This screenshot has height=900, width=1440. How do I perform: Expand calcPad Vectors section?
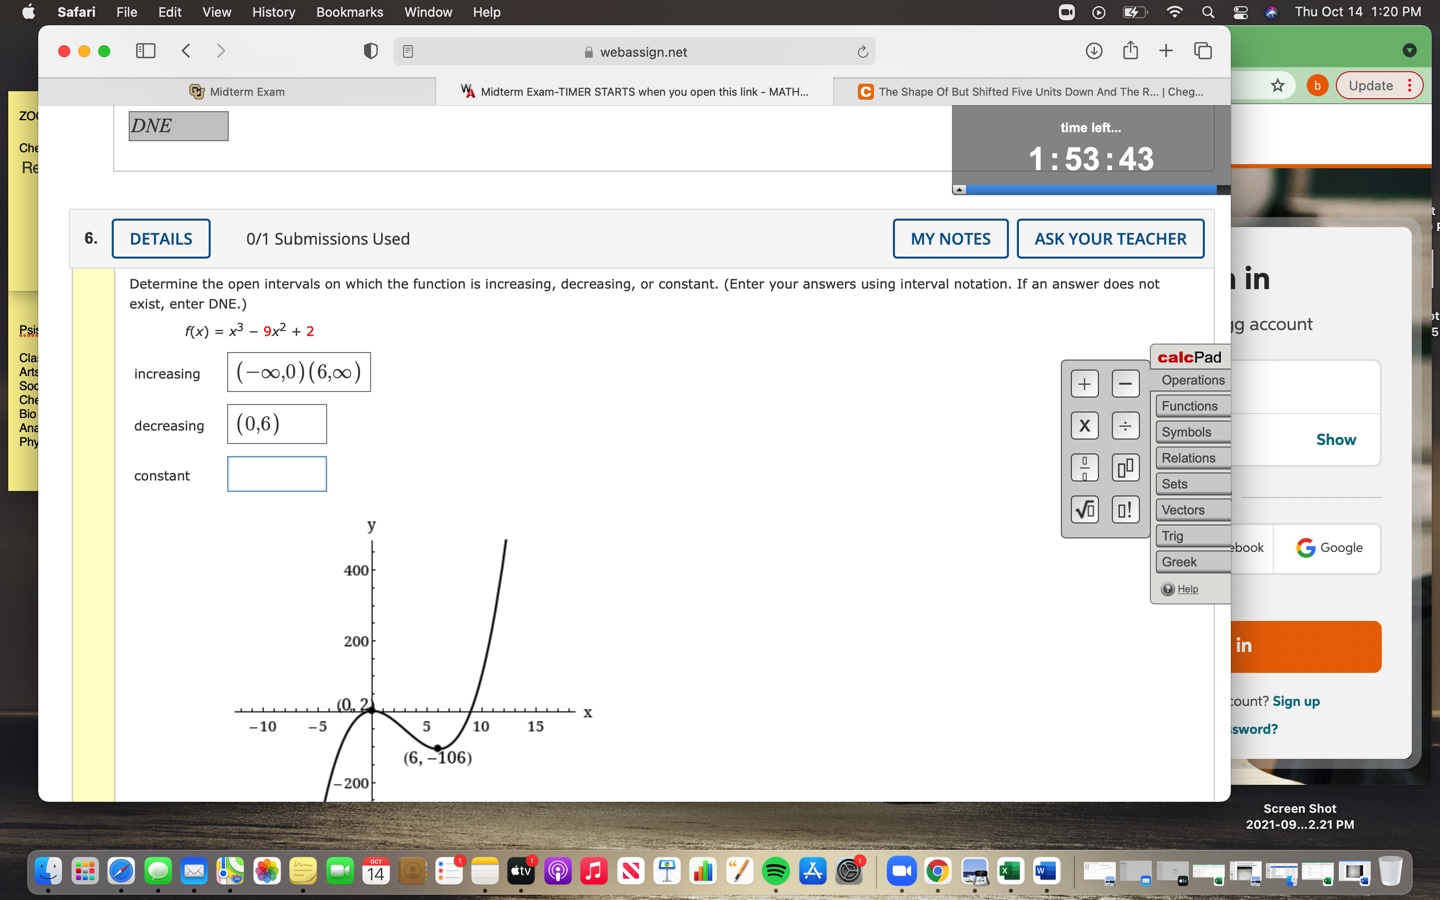(x=1192, y=510)
